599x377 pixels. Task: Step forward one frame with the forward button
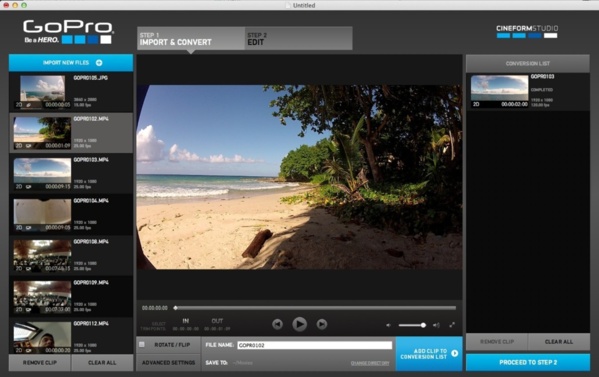[x=322, y=324]
